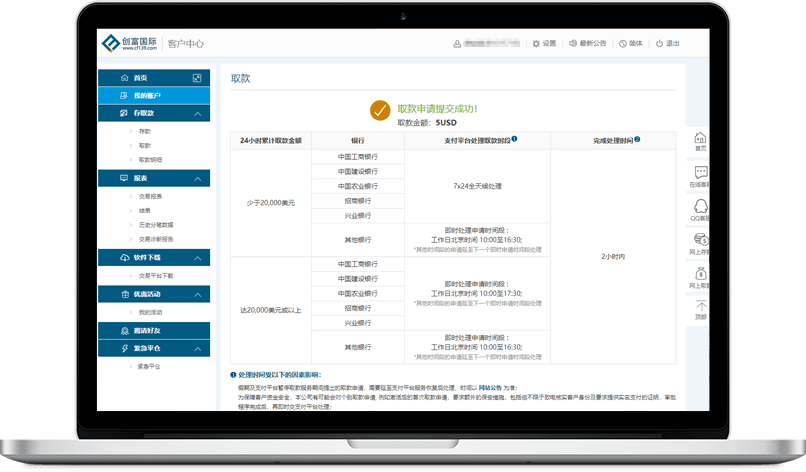Open the 我的账户 sidebar section

tap(154, 96)
